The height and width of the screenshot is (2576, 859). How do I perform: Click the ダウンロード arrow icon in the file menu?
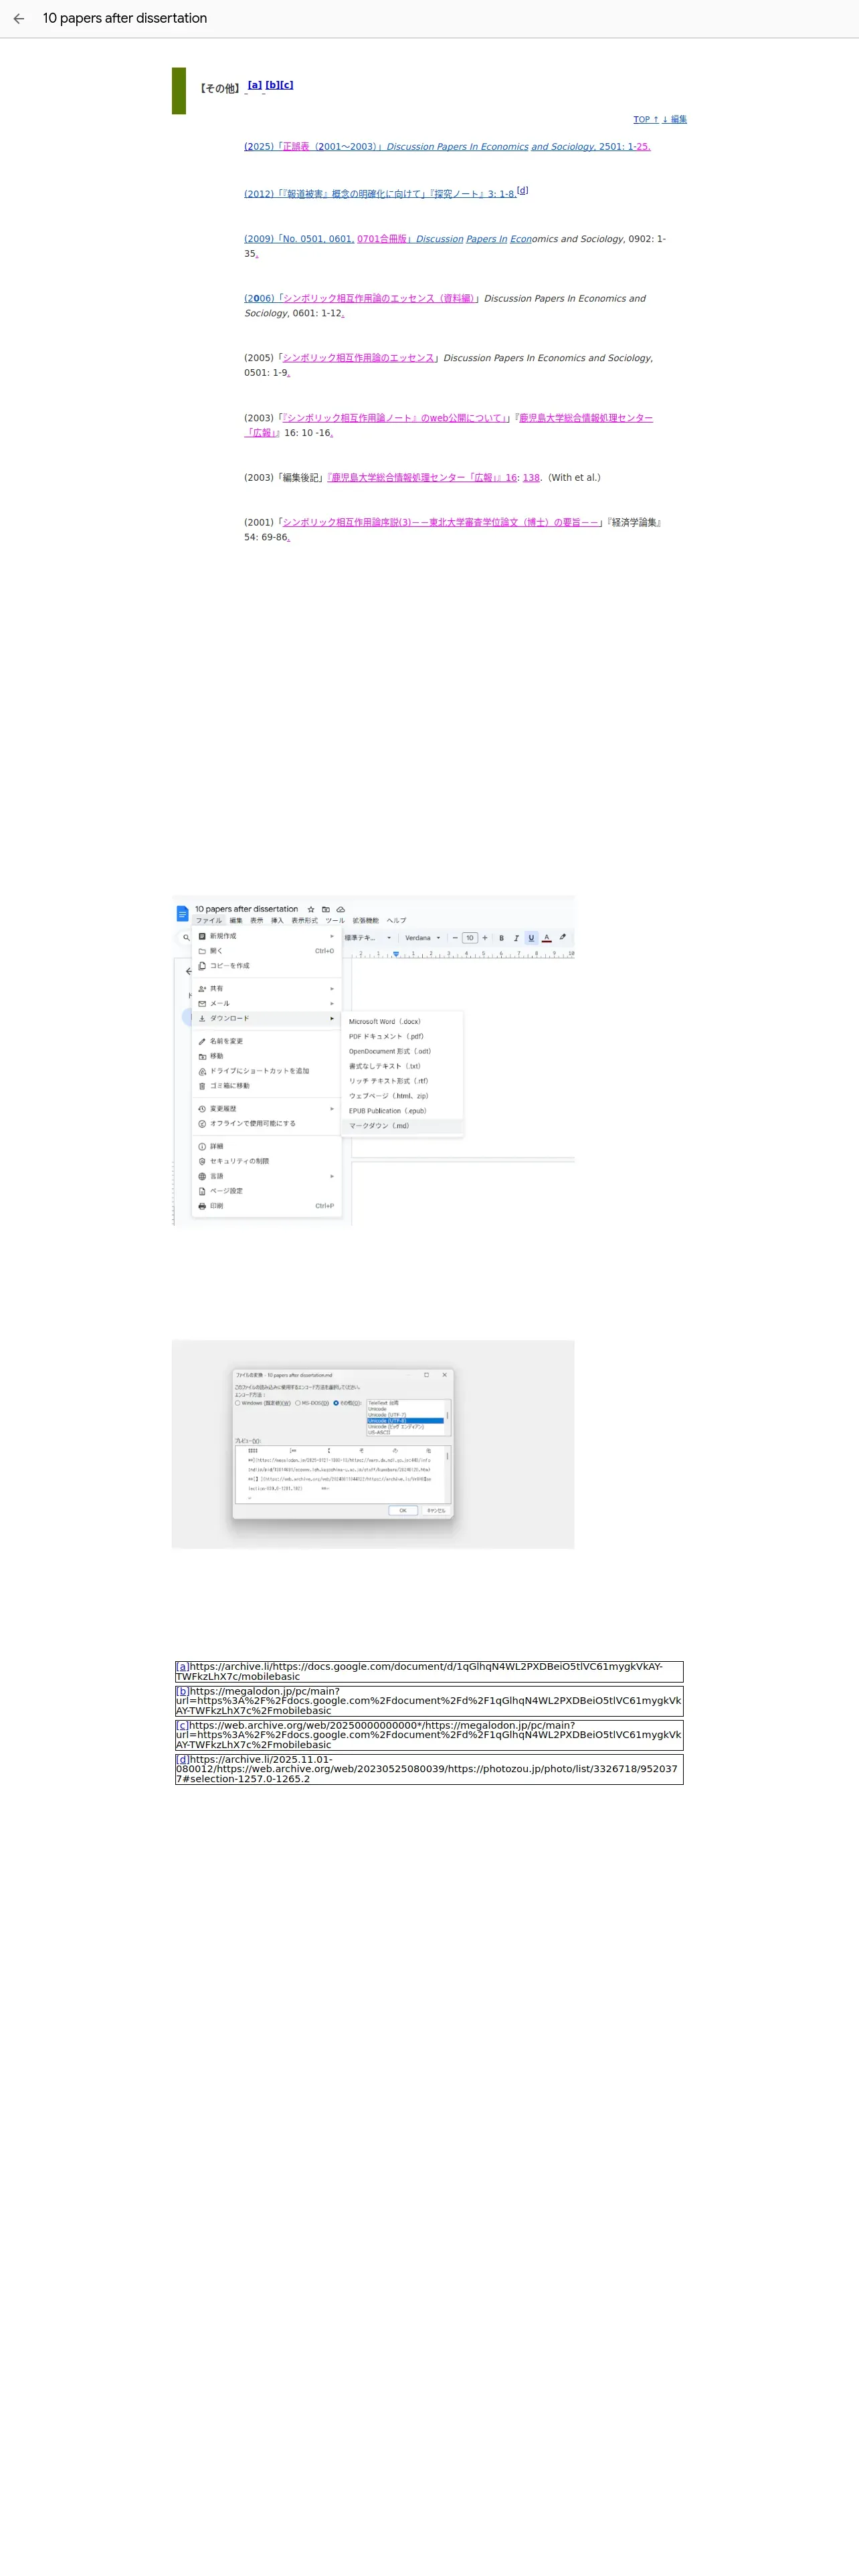coord(202,1018)
